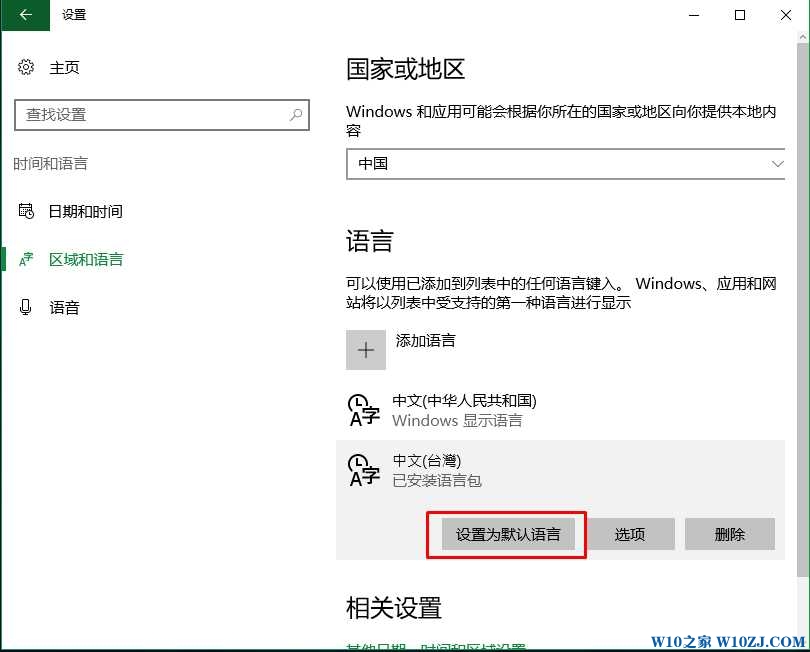Open the 中国 country dropdown
The height and width of the screenshot is (652, 810).
coord(566,164)
